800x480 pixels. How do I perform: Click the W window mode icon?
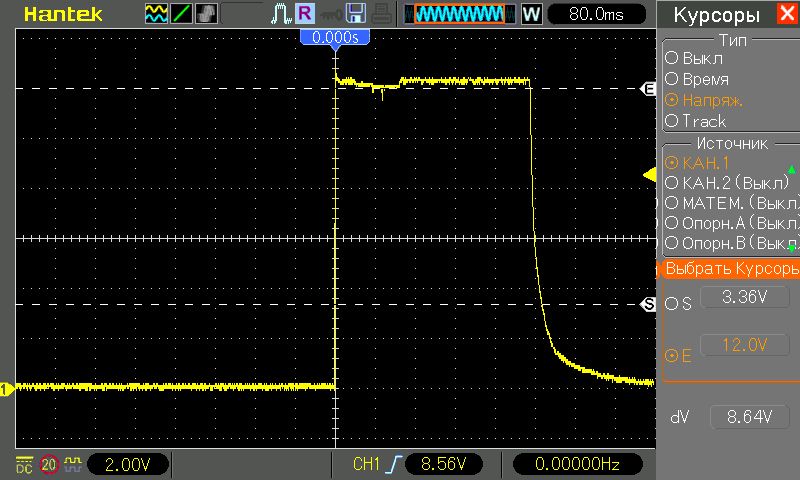click(532, 14)
